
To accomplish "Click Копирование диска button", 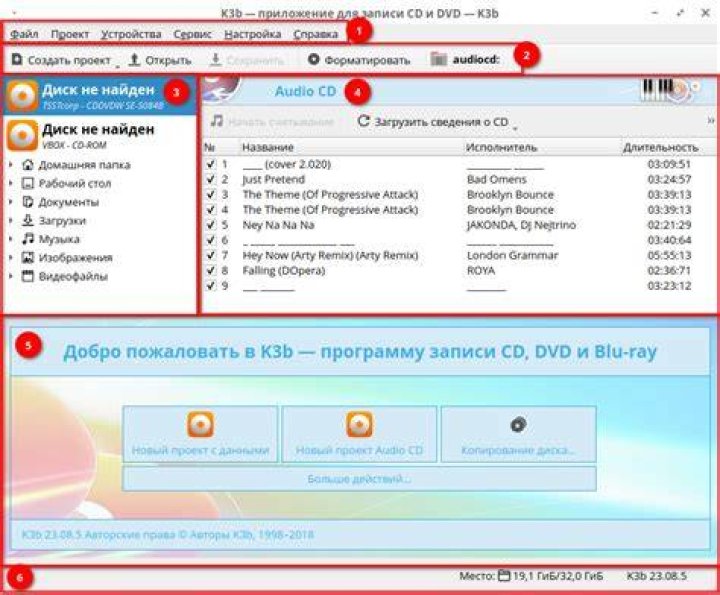I will [x=518, y=434].
